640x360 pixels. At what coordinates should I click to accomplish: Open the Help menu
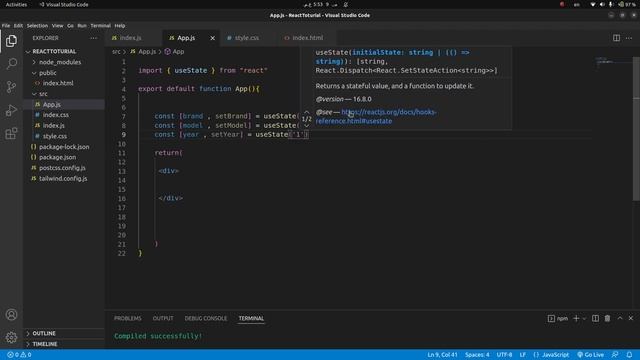point(120,25)
